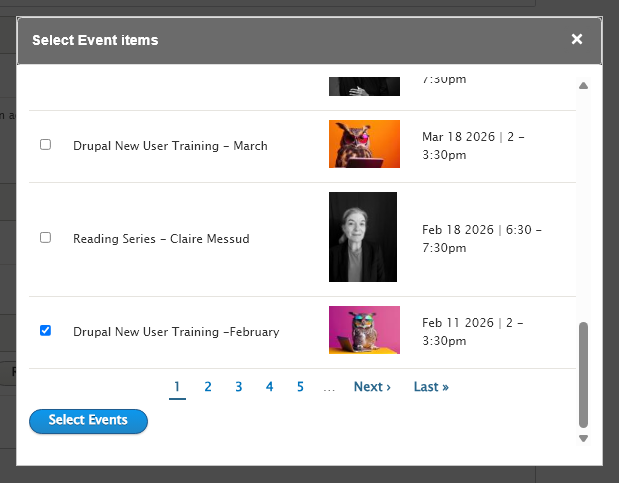Check the Drupal New User Training – March checkbox
Image resolution: width=619 pixels, height=483 pixels.
tap(45, 145)
